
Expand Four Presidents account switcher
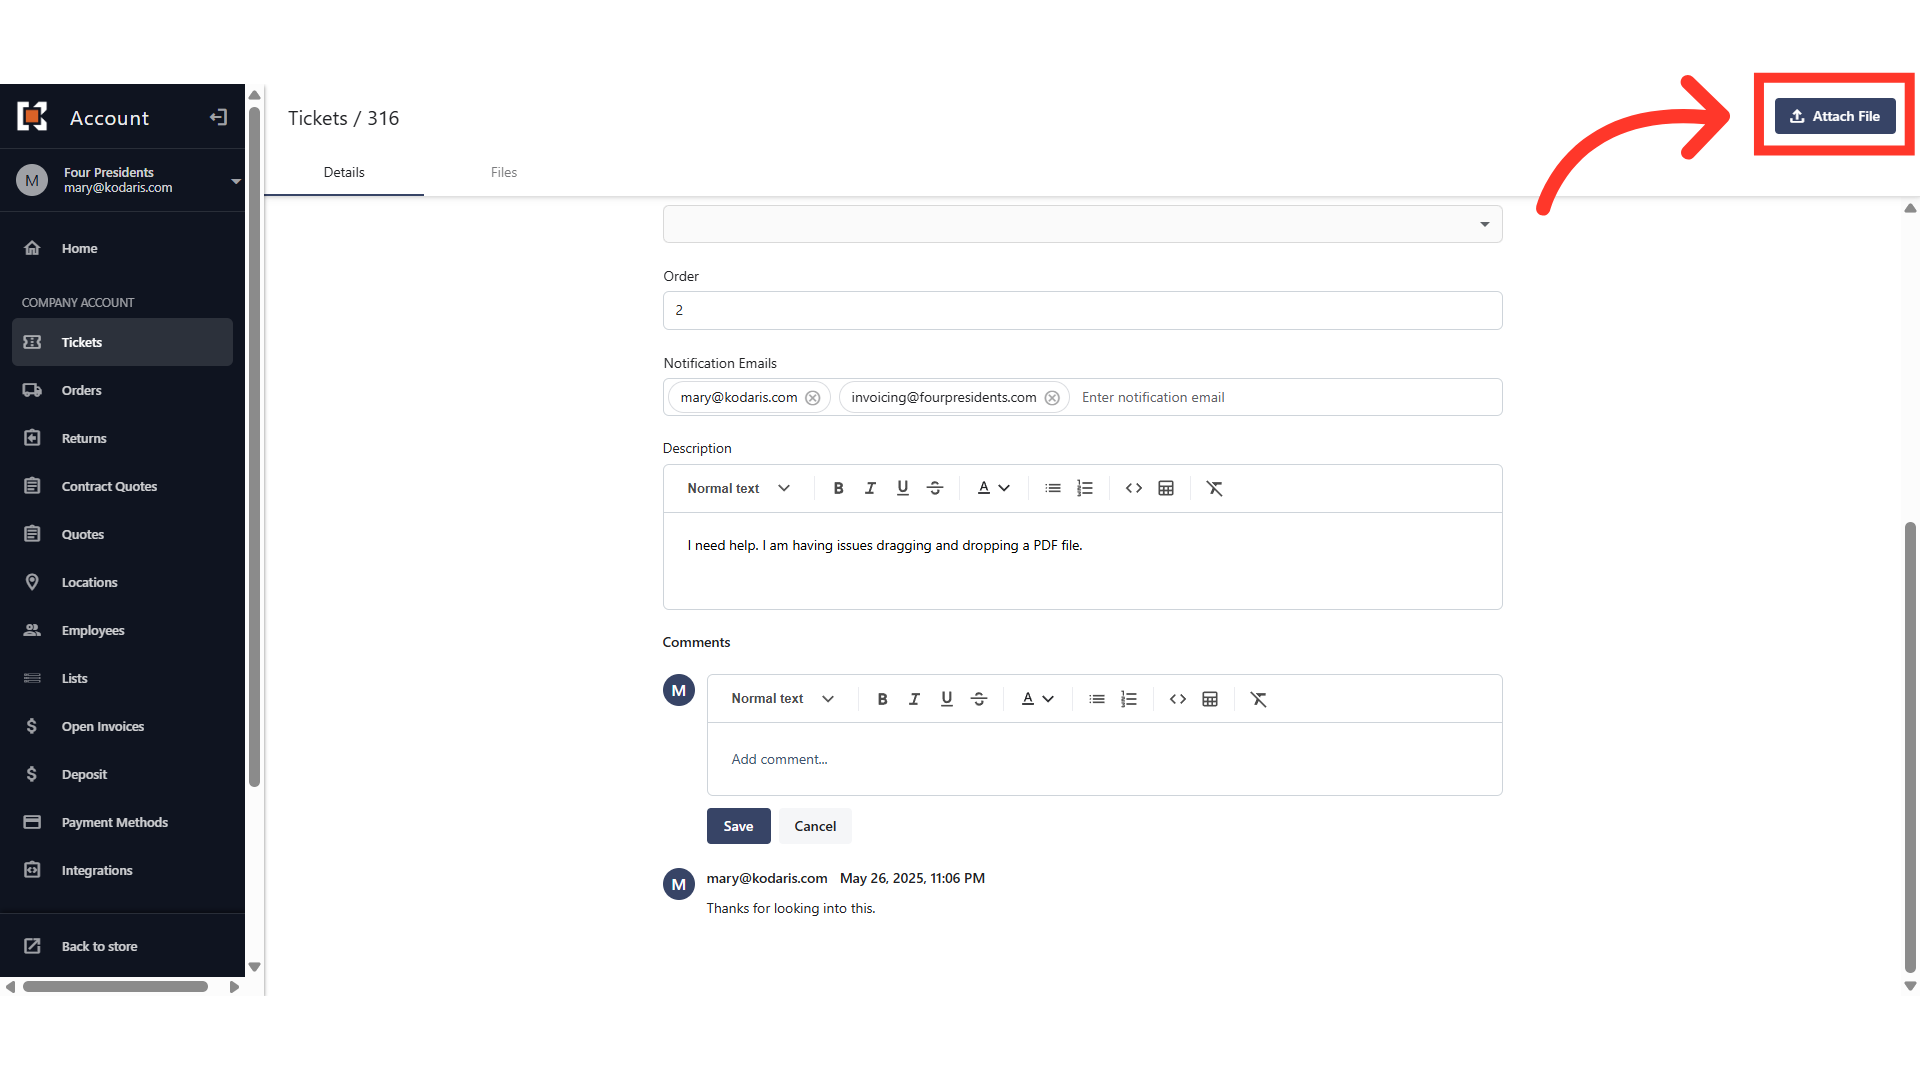236,181
